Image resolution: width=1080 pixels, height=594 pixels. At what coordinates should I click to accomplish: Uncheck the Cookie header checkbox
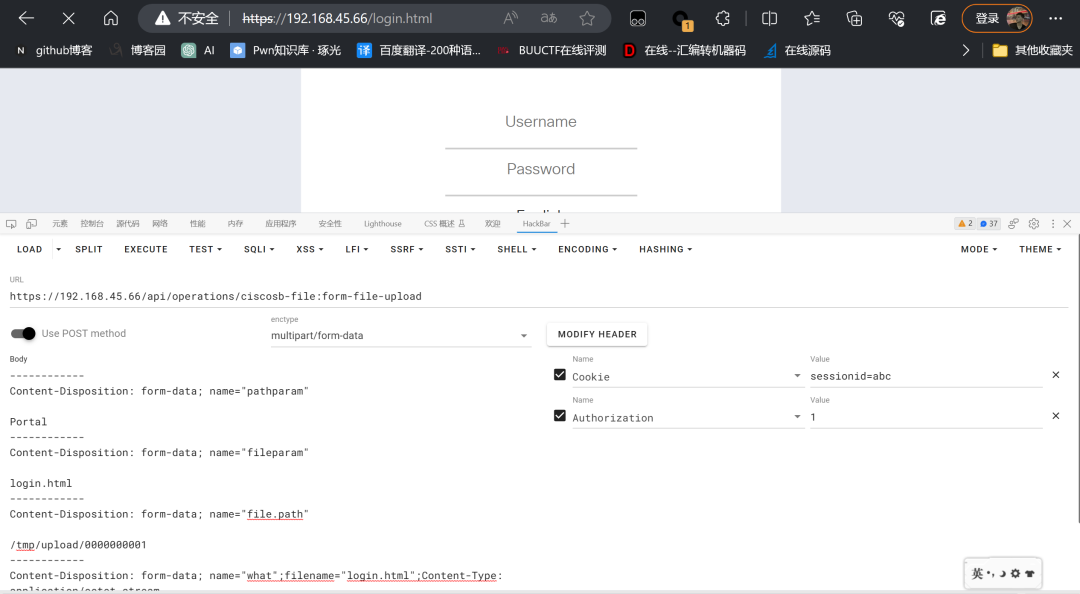[x=560, y=375]
